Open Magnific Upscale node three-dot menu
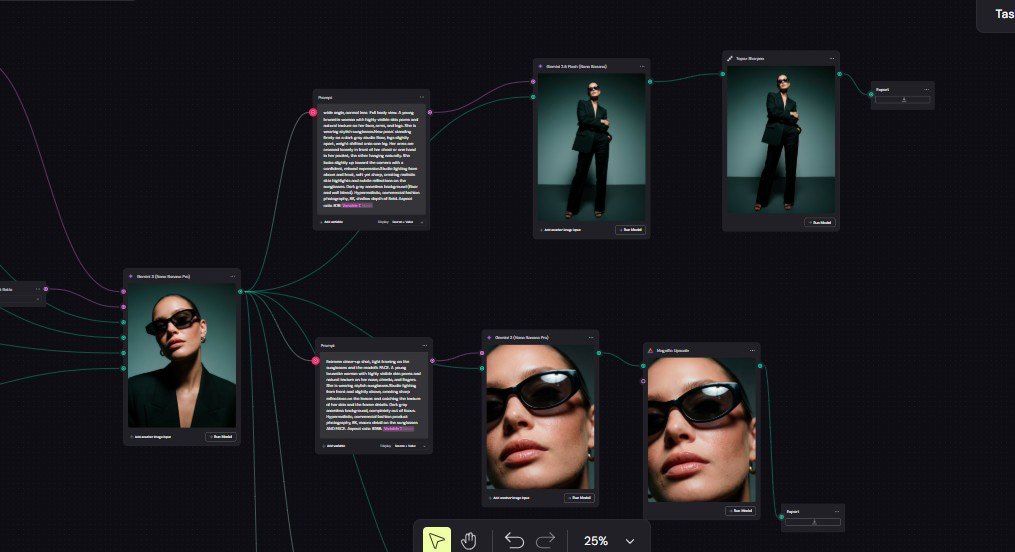The width and height of the screenshot is (1015, 552). point(752,350)
